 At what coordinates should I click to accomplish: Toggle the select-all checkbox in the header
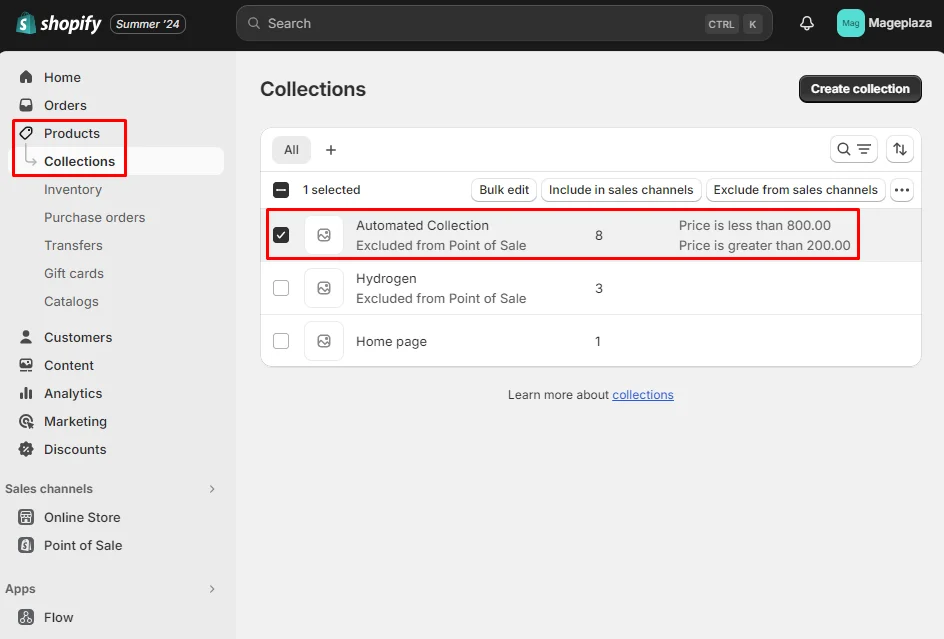pos(281,189)
